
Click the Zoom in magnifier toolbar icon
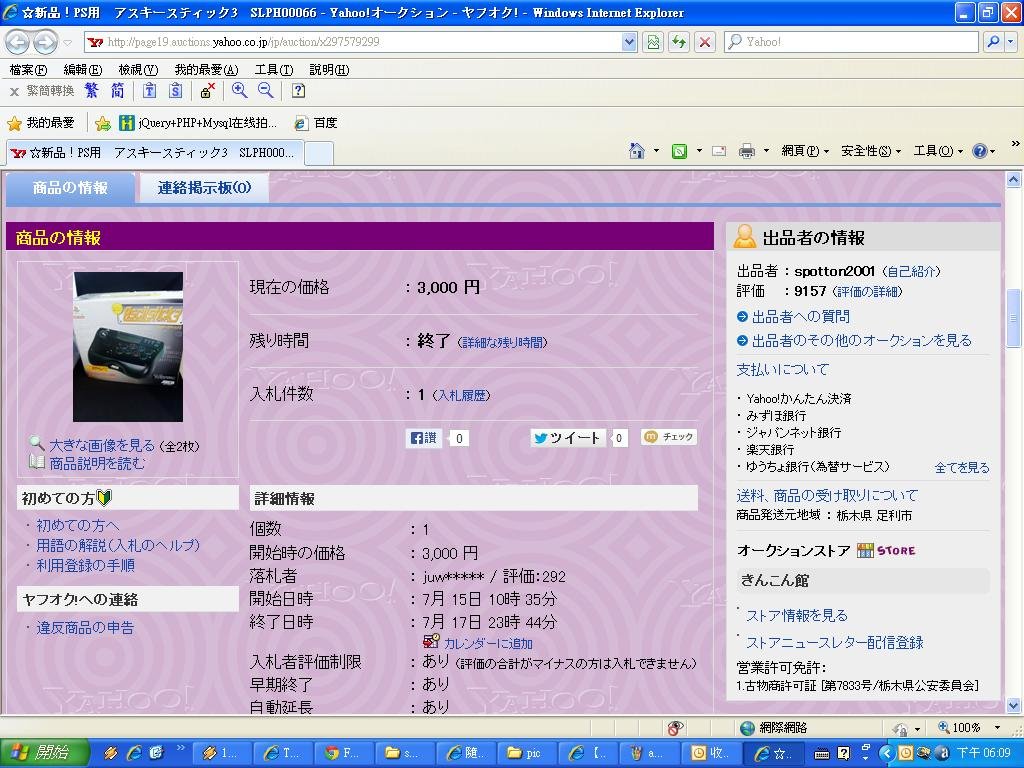(x=240, y=91)
